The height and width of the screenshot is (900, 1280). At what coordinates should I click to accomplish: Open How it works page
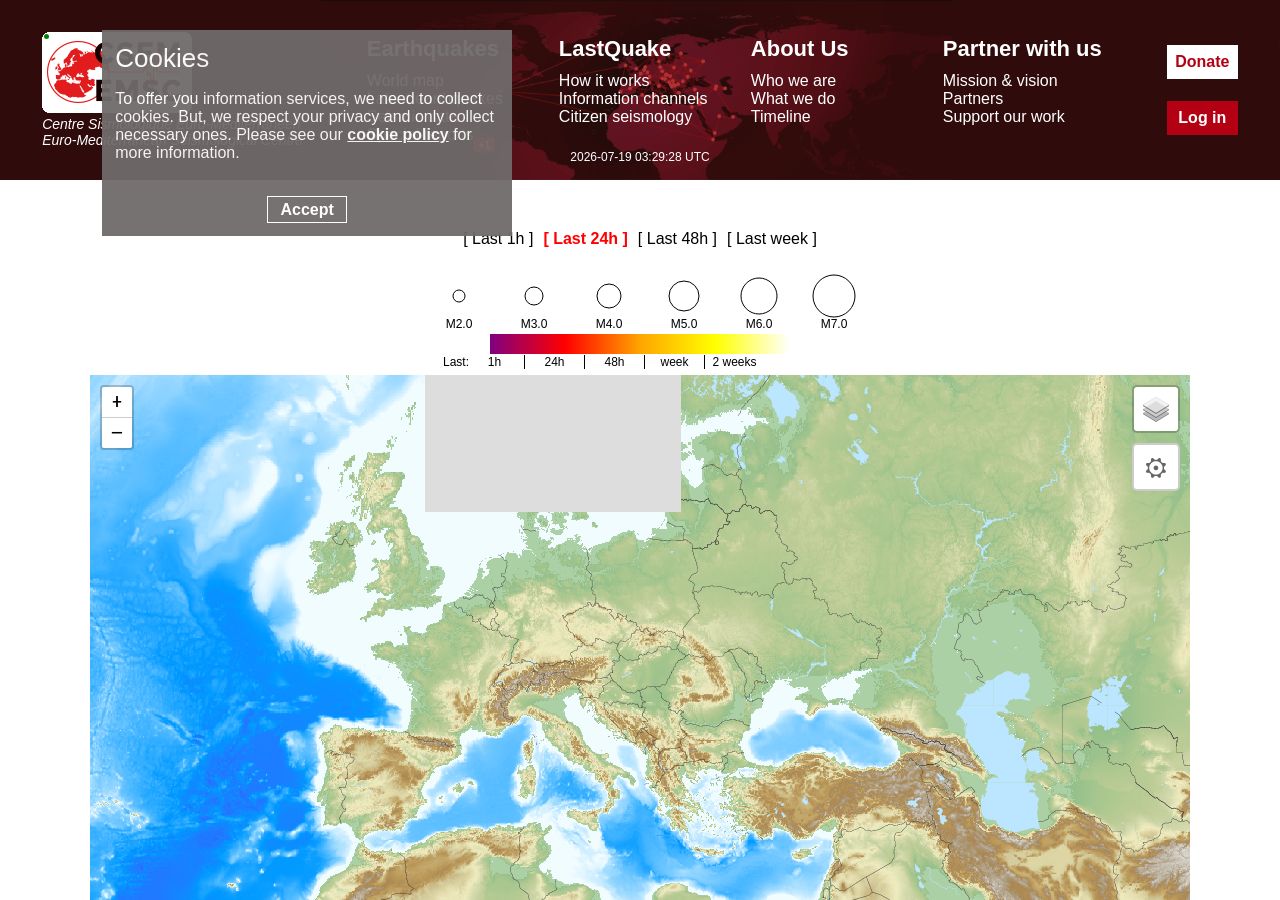click(604, 81)
